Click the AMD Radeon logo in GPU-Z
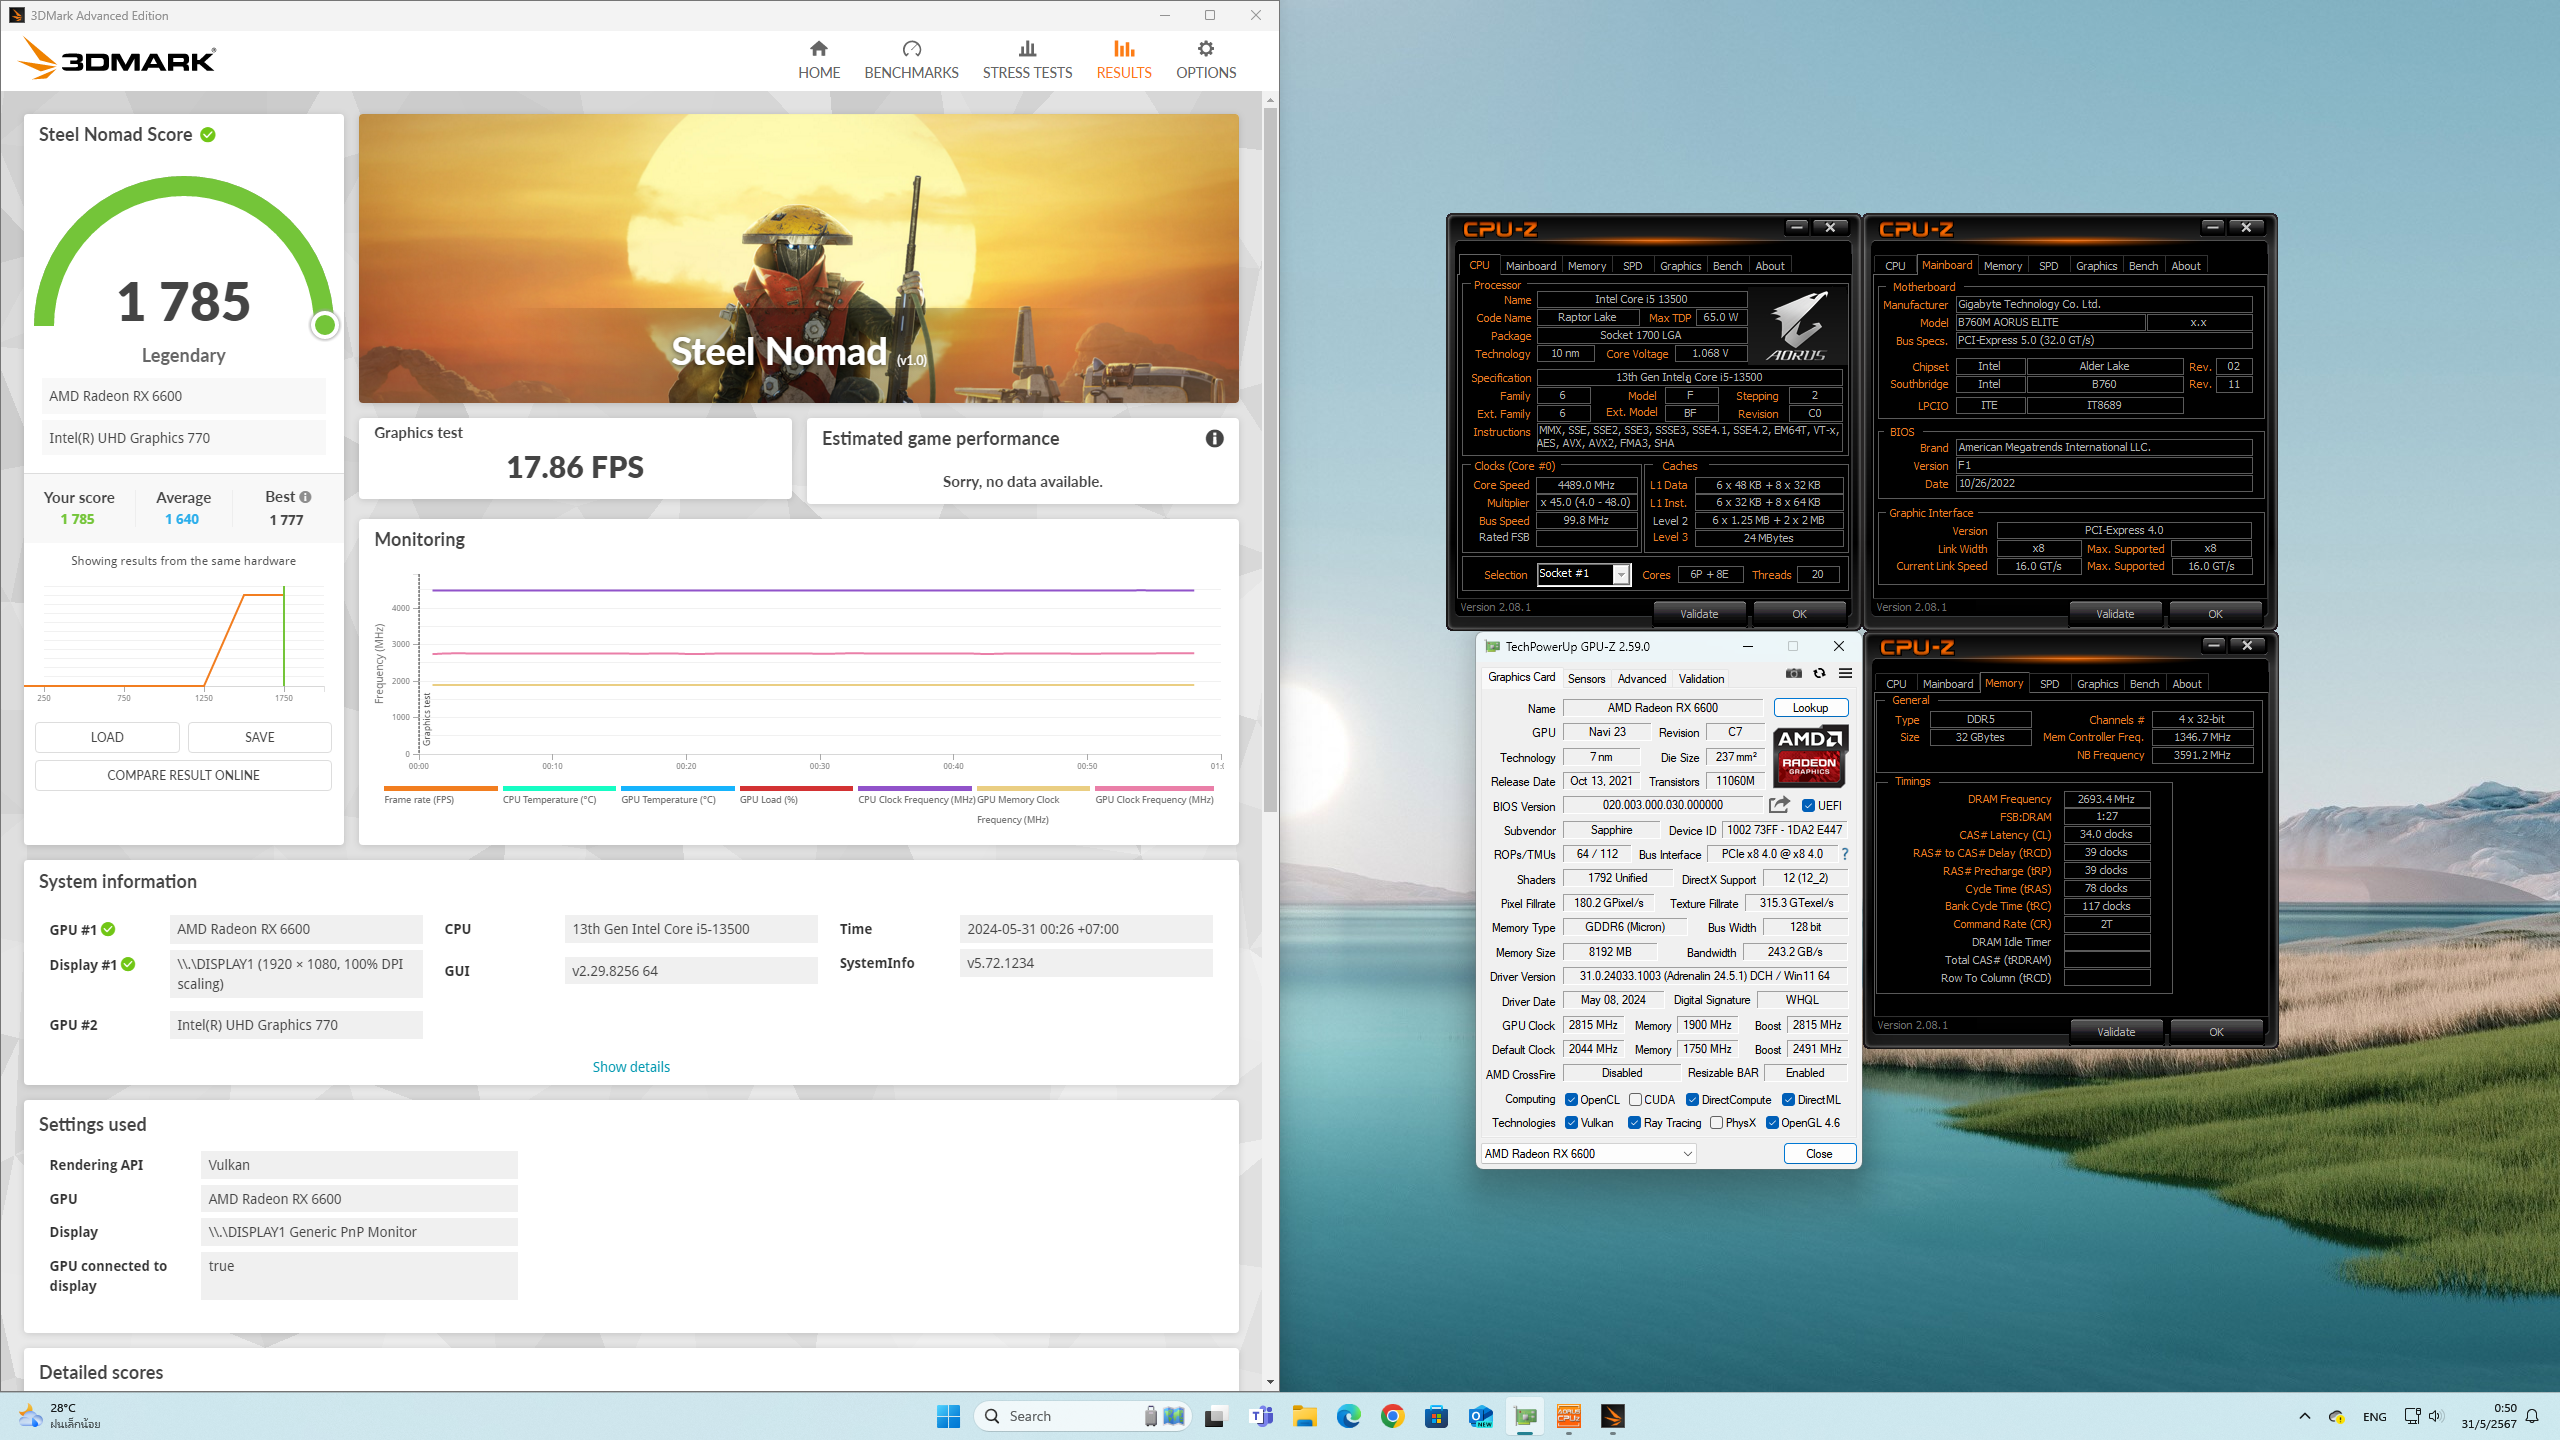The height and width of the screenshot is (1440, 2560). pos(1810,756)
